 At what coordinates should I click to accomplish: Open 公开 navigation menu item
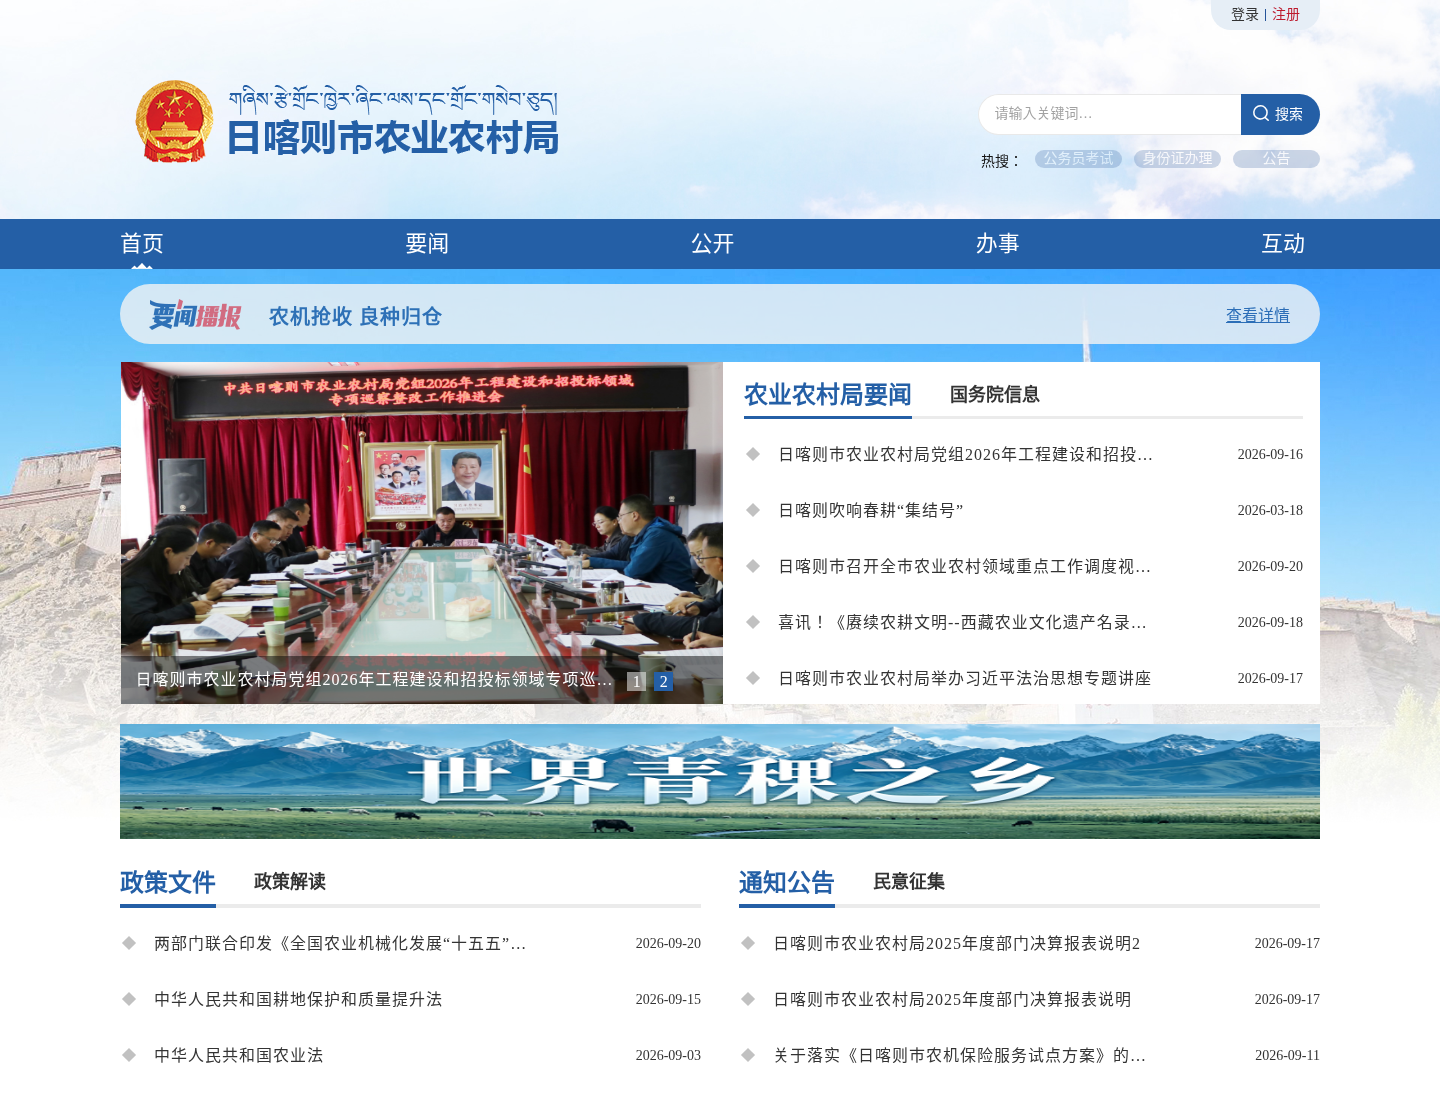click(x=713, y=244)
